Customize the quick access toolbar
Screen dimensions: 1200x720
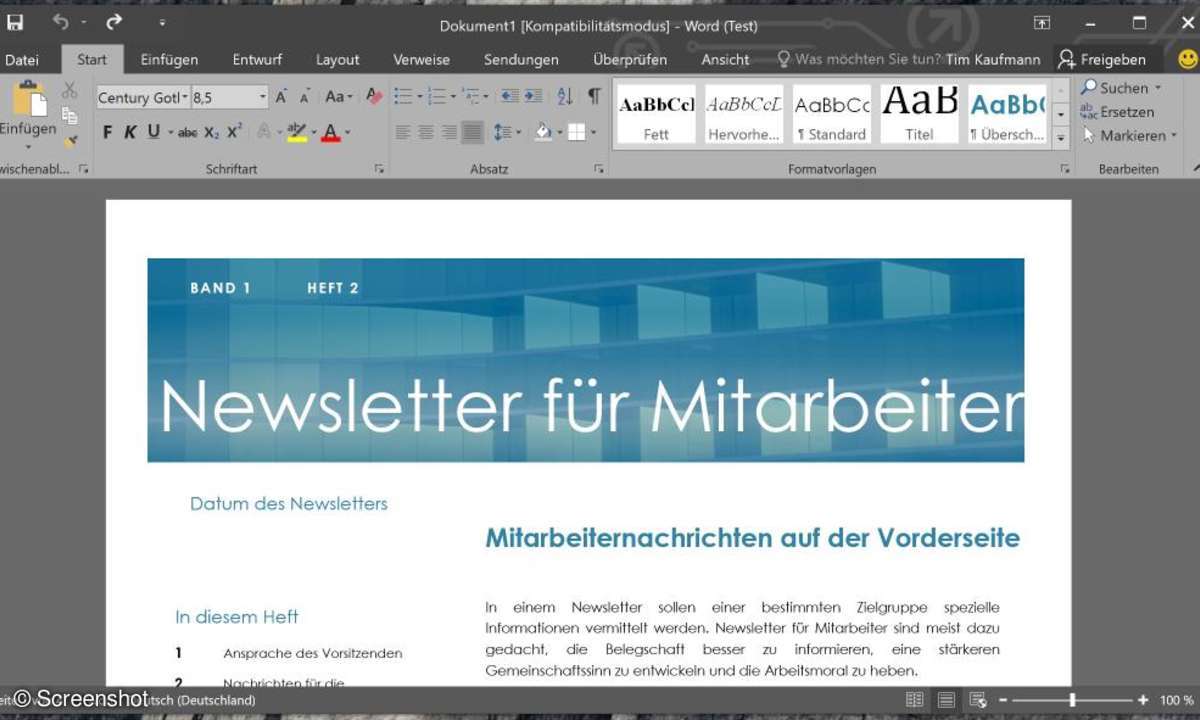click(x=162, y=22)
